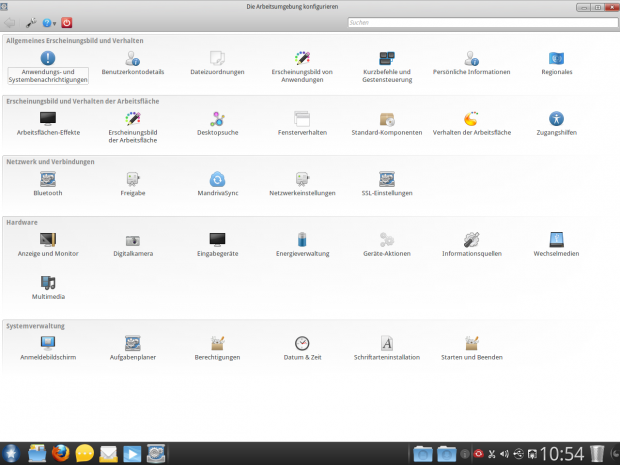Open Anzeige und Monitor settings
This screenshot has height=465, width=620.
48,244
